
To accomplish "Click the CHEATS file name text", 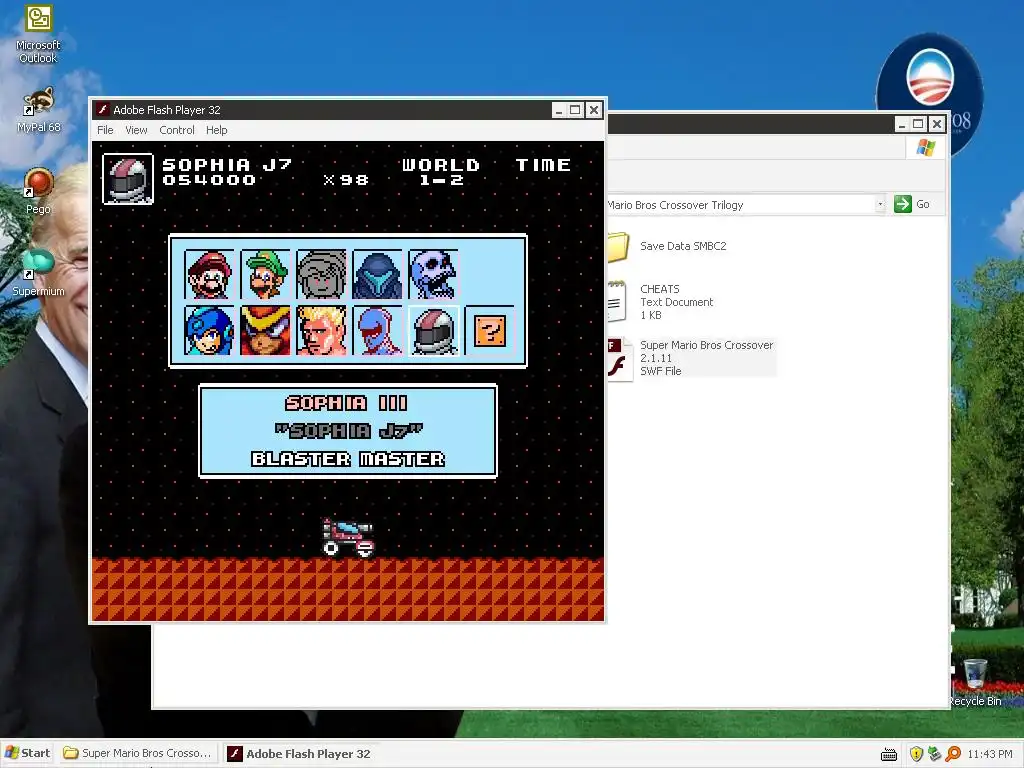I will pyautogui.click(x=660, y=289).
